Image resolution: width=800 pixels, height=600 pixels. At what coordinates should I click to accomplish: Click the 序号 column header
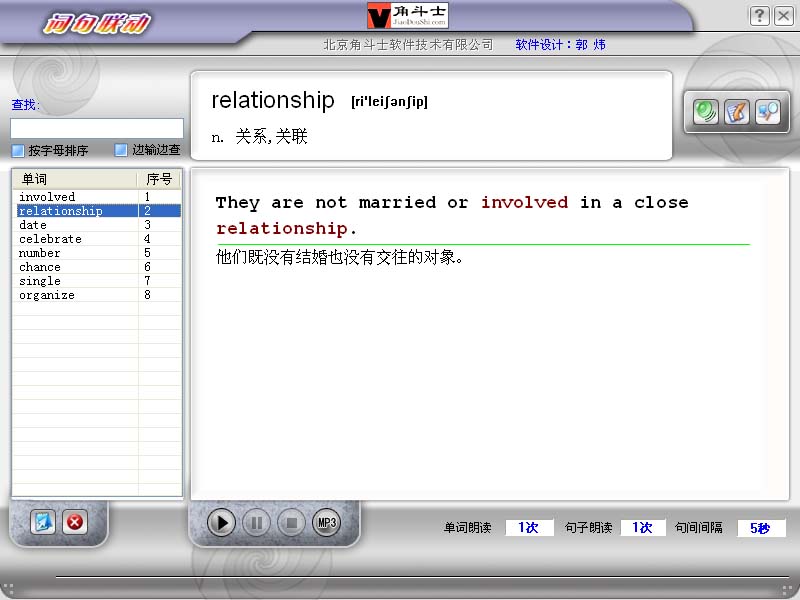point(159,179)
